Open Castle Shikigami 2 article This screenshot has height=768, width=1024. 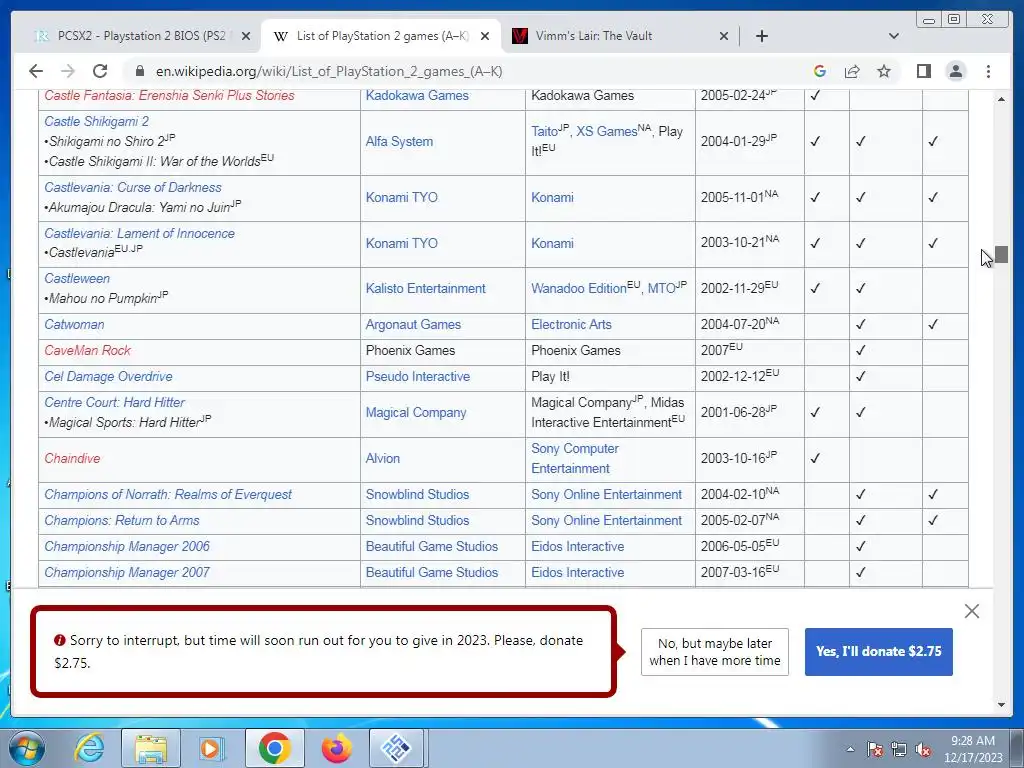click(x=97, y=121)
